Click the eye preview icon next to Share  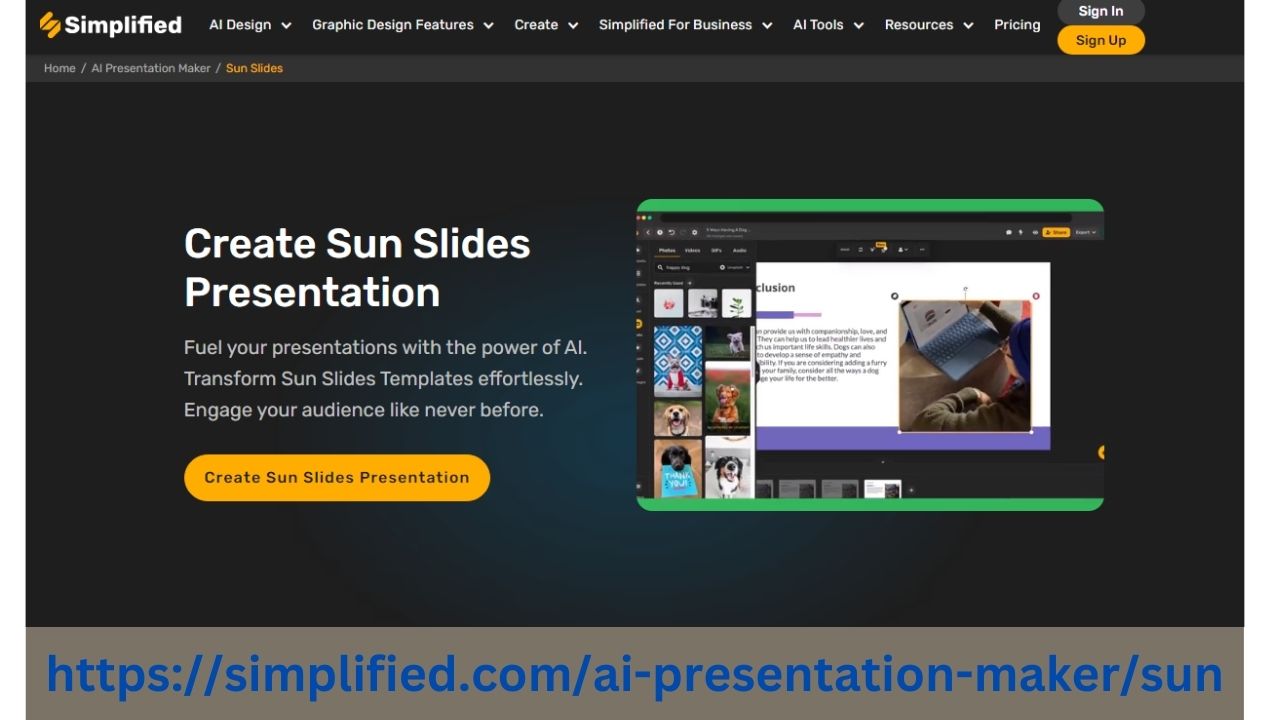(x=1036, y=232)
